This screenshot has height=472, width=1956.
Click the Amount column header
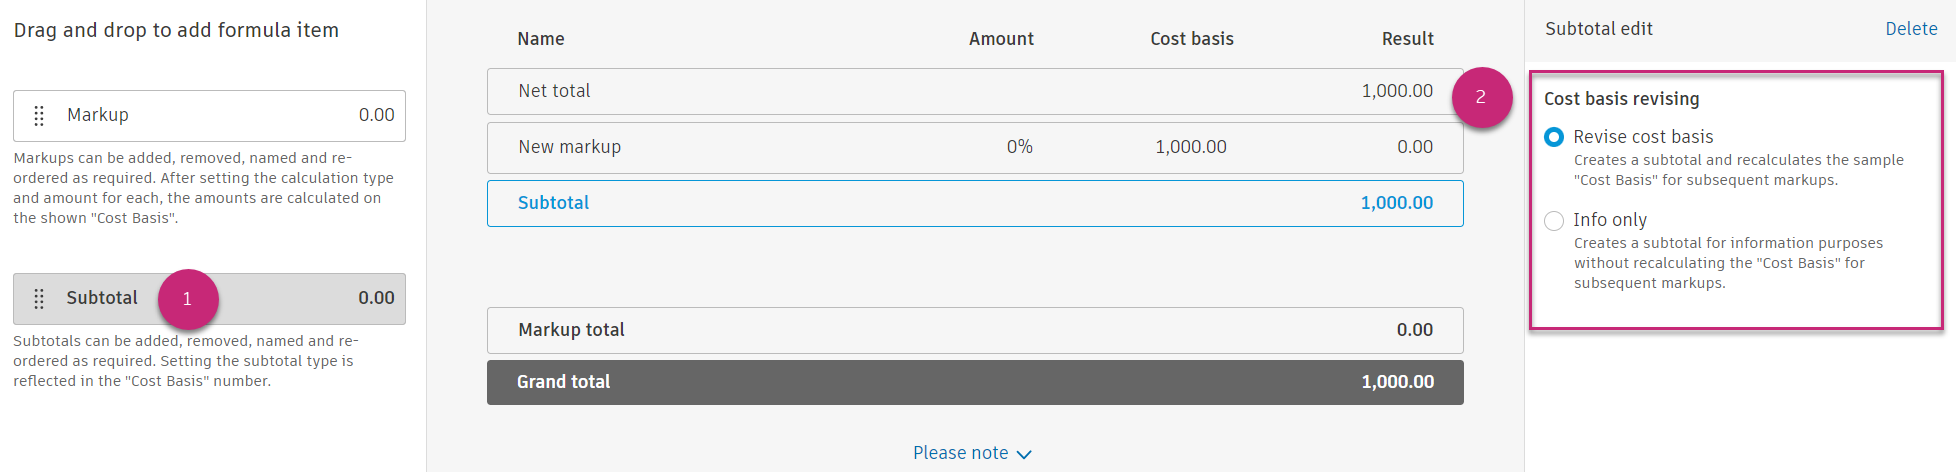(x=1001, y=39)
